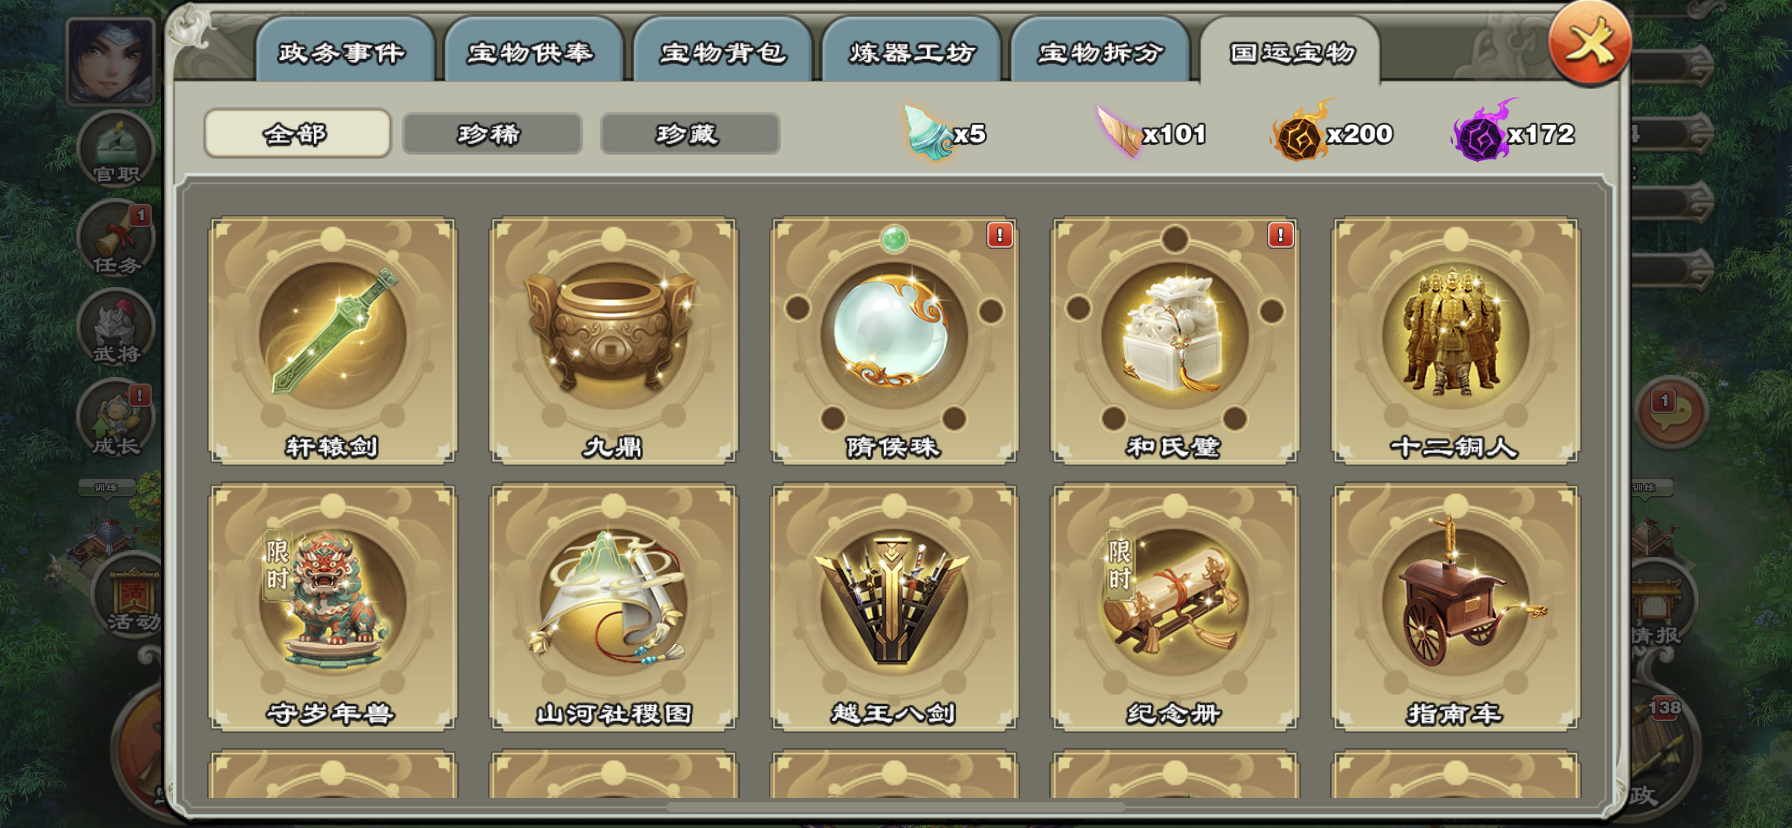
Task: Select the 指南车 chariot treasure
Action: pyautogui.click(x=1456, y=607)
